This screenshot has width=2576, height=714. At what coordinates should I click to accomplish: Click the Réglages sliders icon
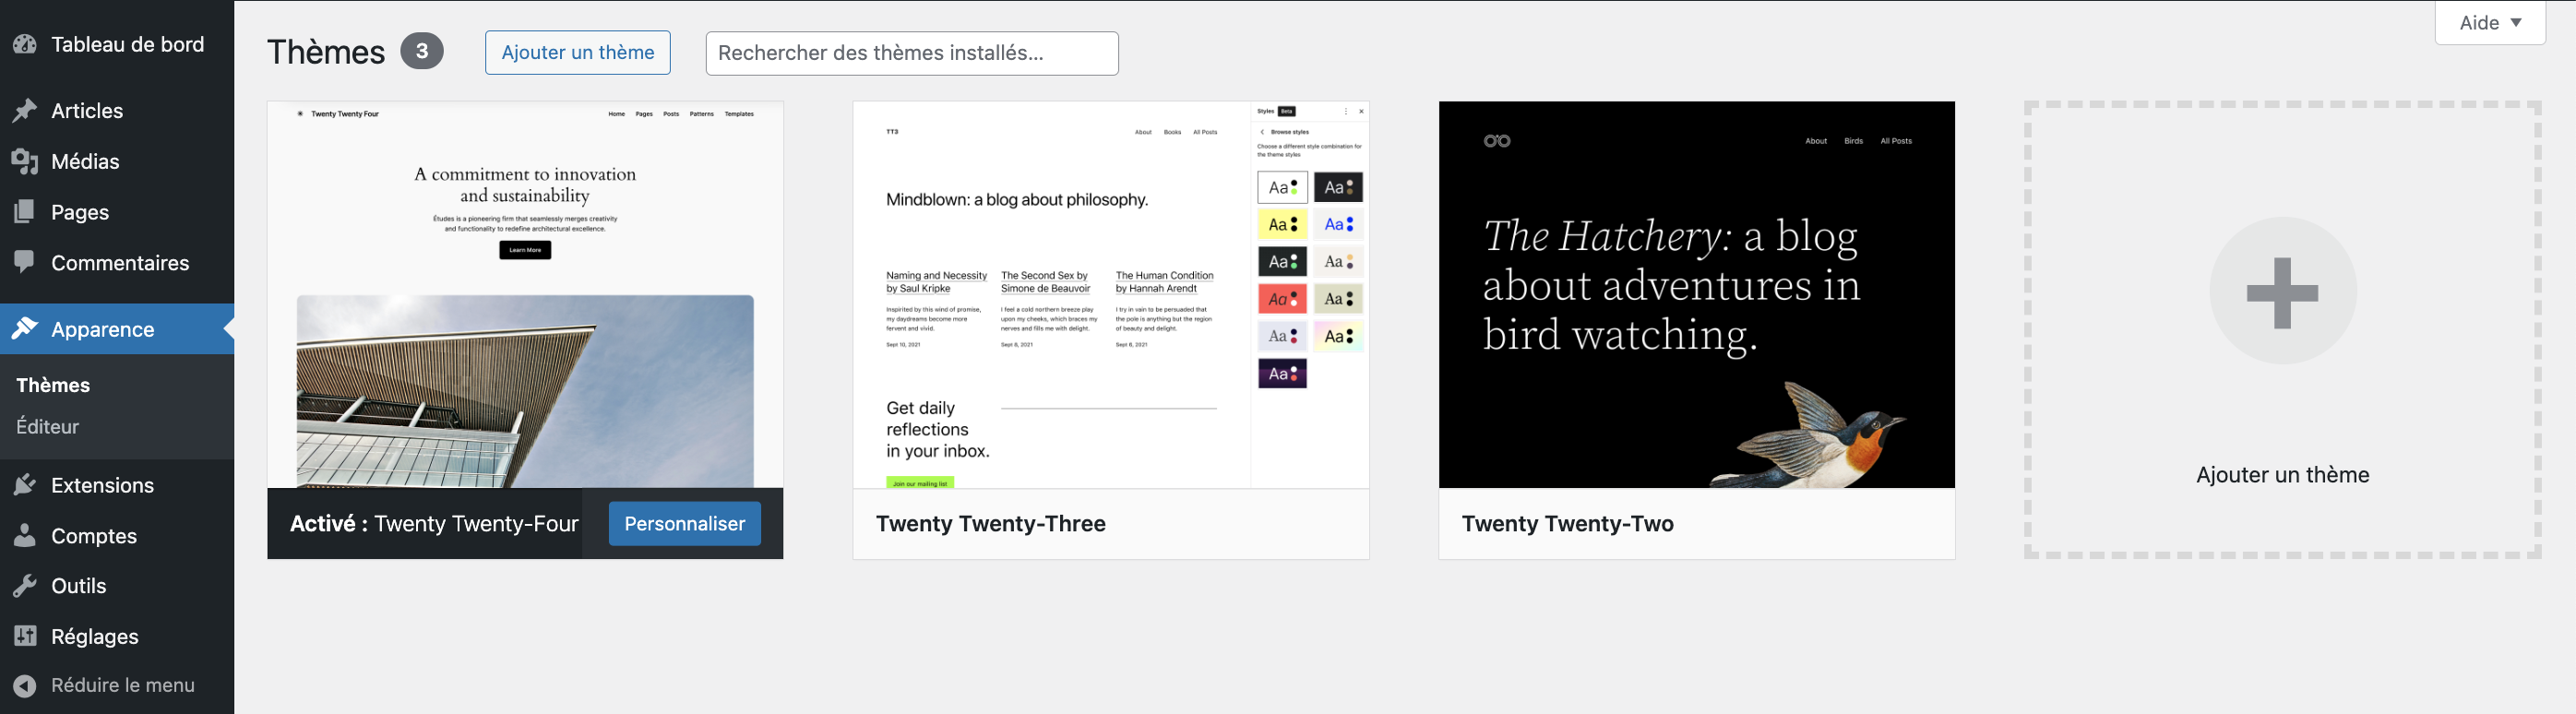tap(25, 637)
